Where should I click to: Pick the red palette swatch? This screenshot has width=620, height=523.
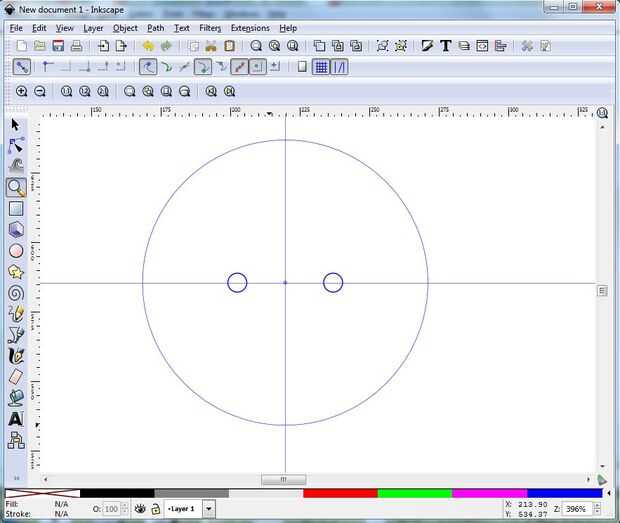340,493
